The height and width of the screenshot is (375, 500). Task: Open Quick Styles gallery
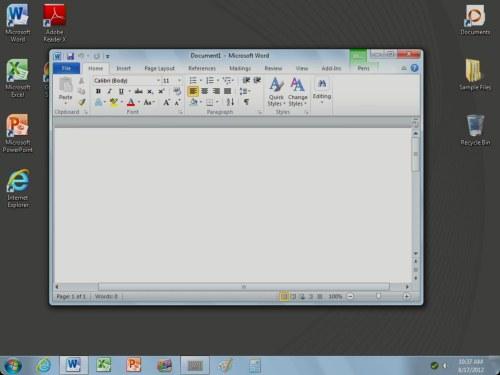[276, 92]
